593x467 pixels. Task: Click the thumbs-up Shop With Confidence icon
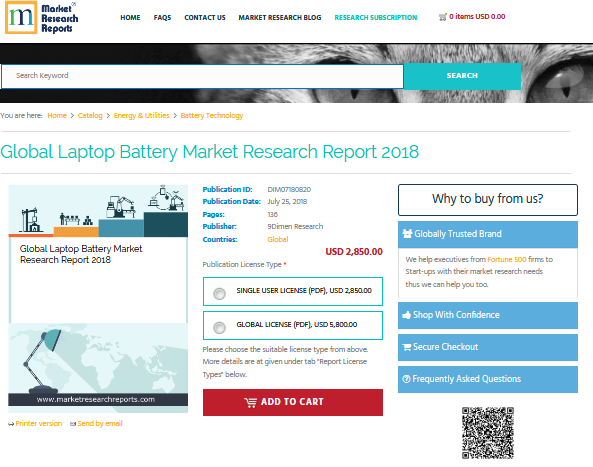click(407, 315)
